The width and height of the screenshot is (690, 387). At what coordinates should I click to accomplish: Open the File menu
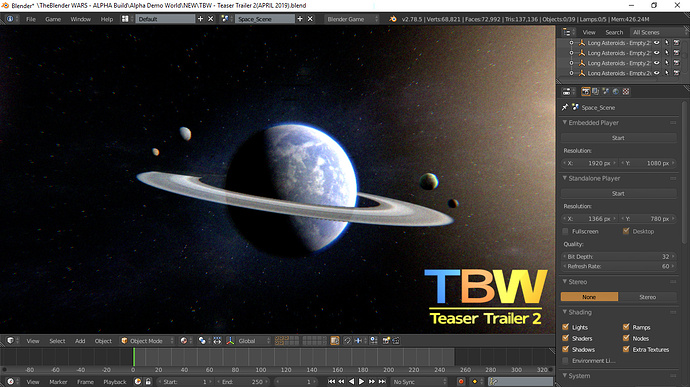pyautogui.click(x=31, y=19)
